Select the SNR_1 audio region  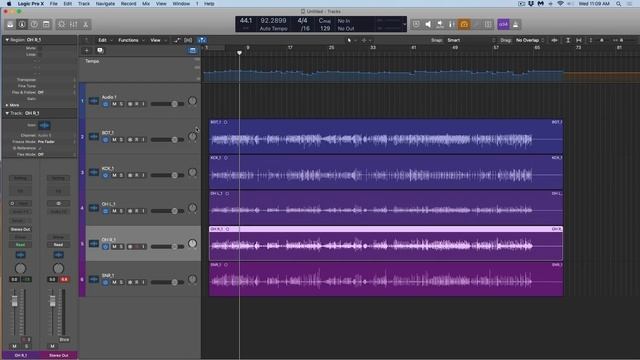point(386,279)
